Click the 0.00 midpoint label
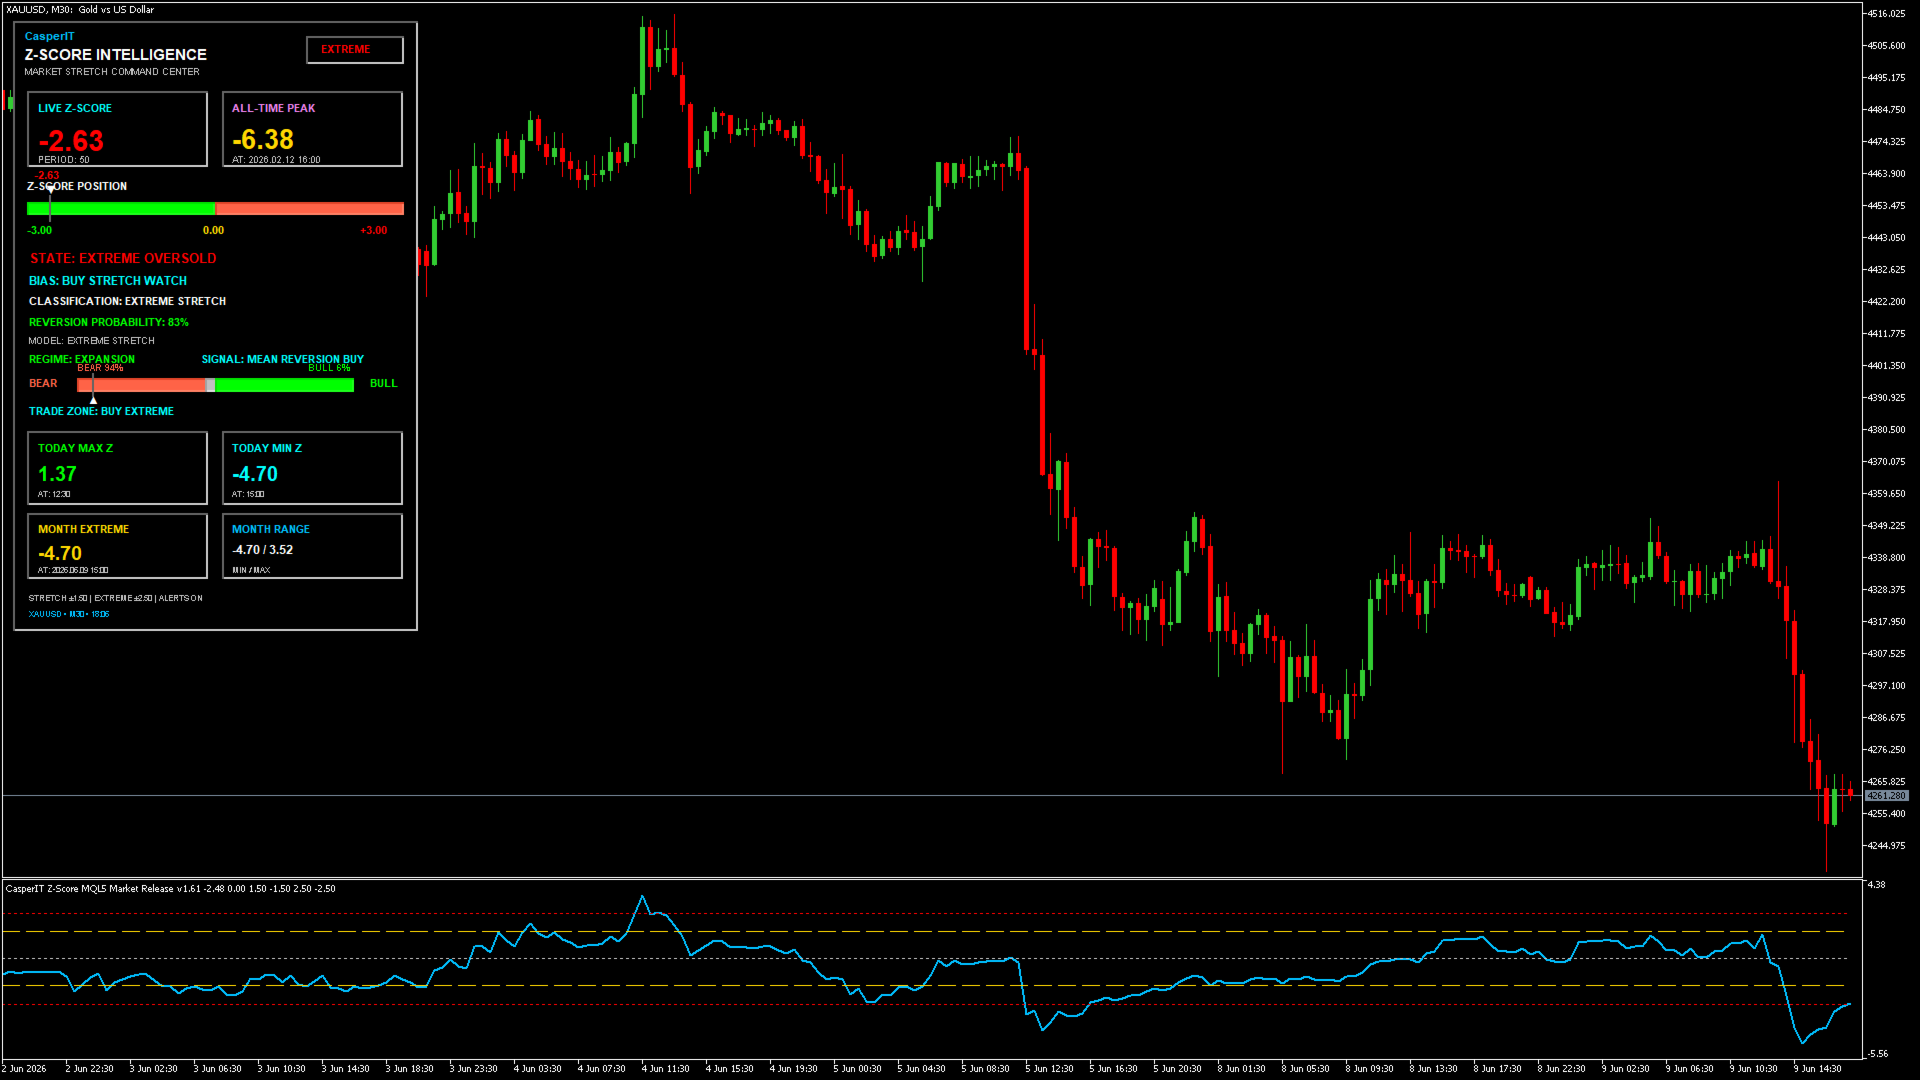The height and width of the screenshot is (1080, 1920). [x=214, y=230]
